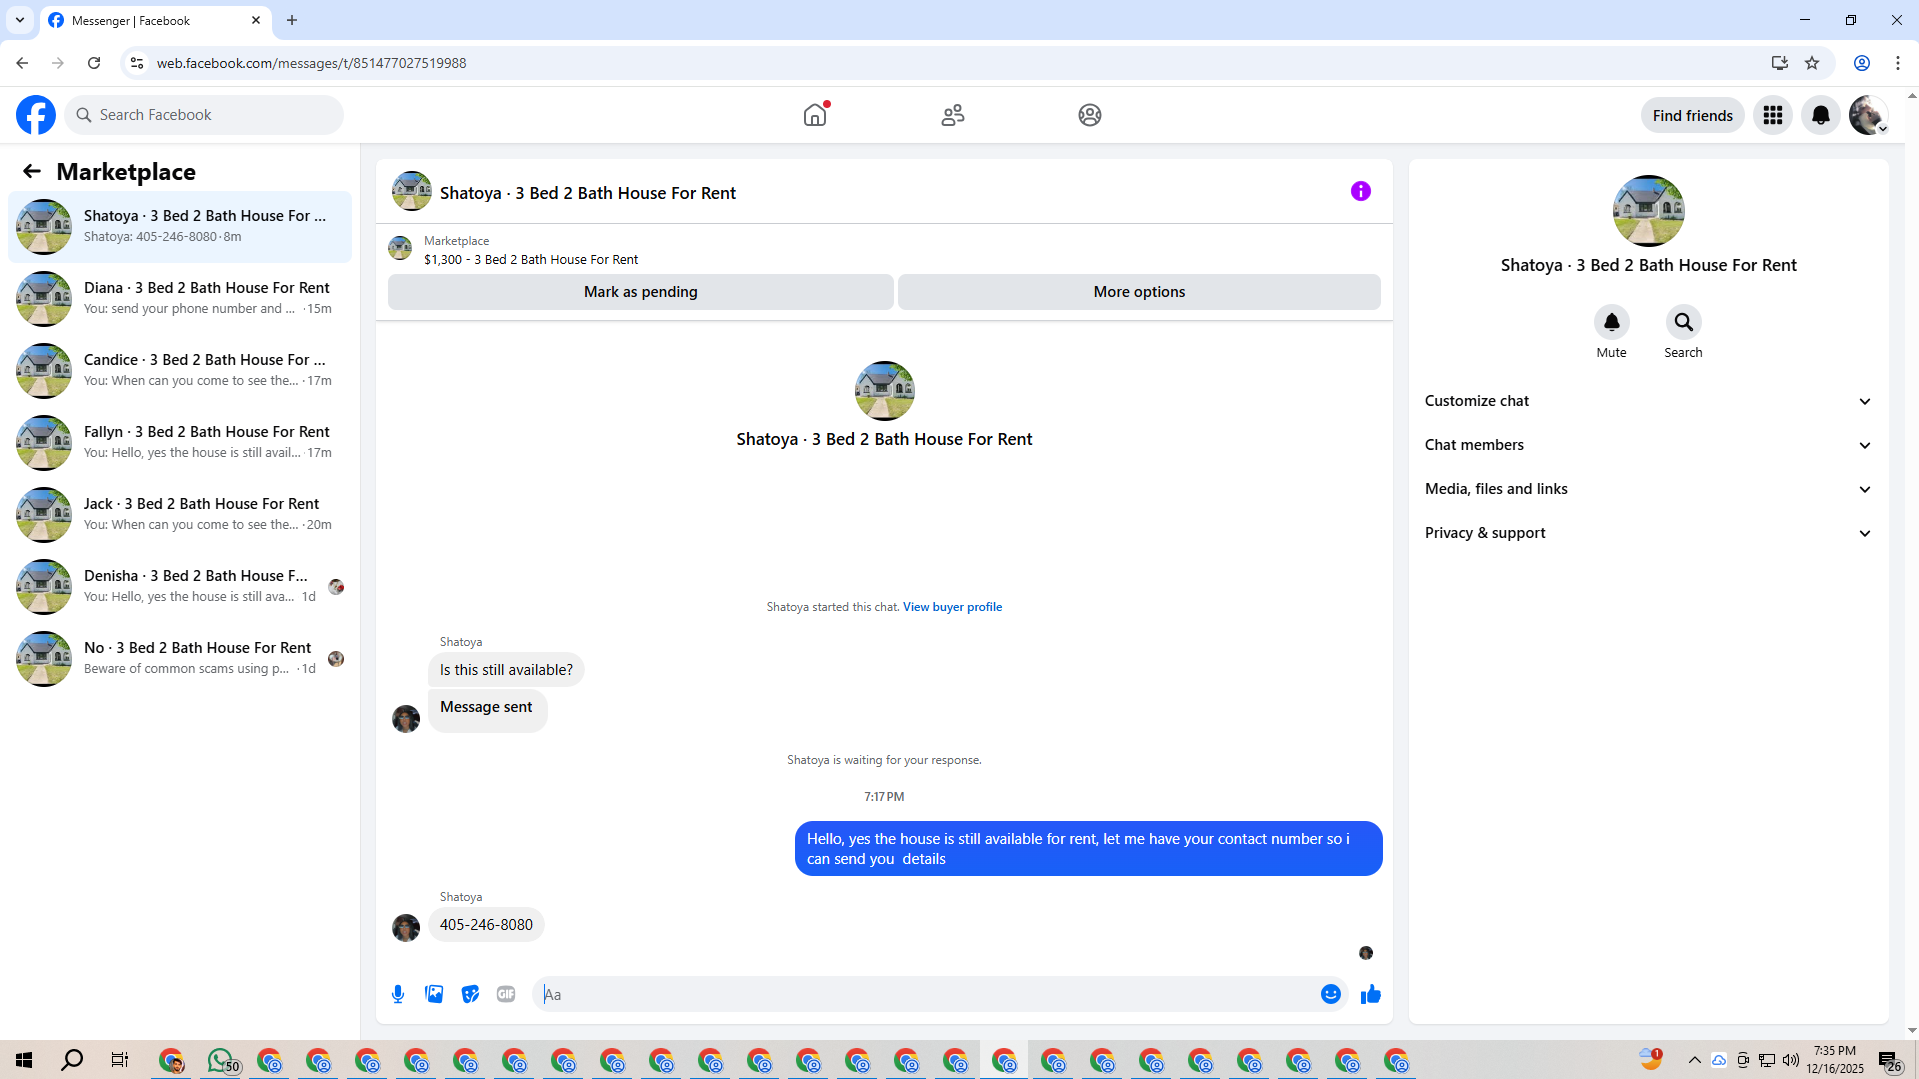Open the Friends icon in top navigation
This screenshot has width=1919, height=1079.
(953, 115)
